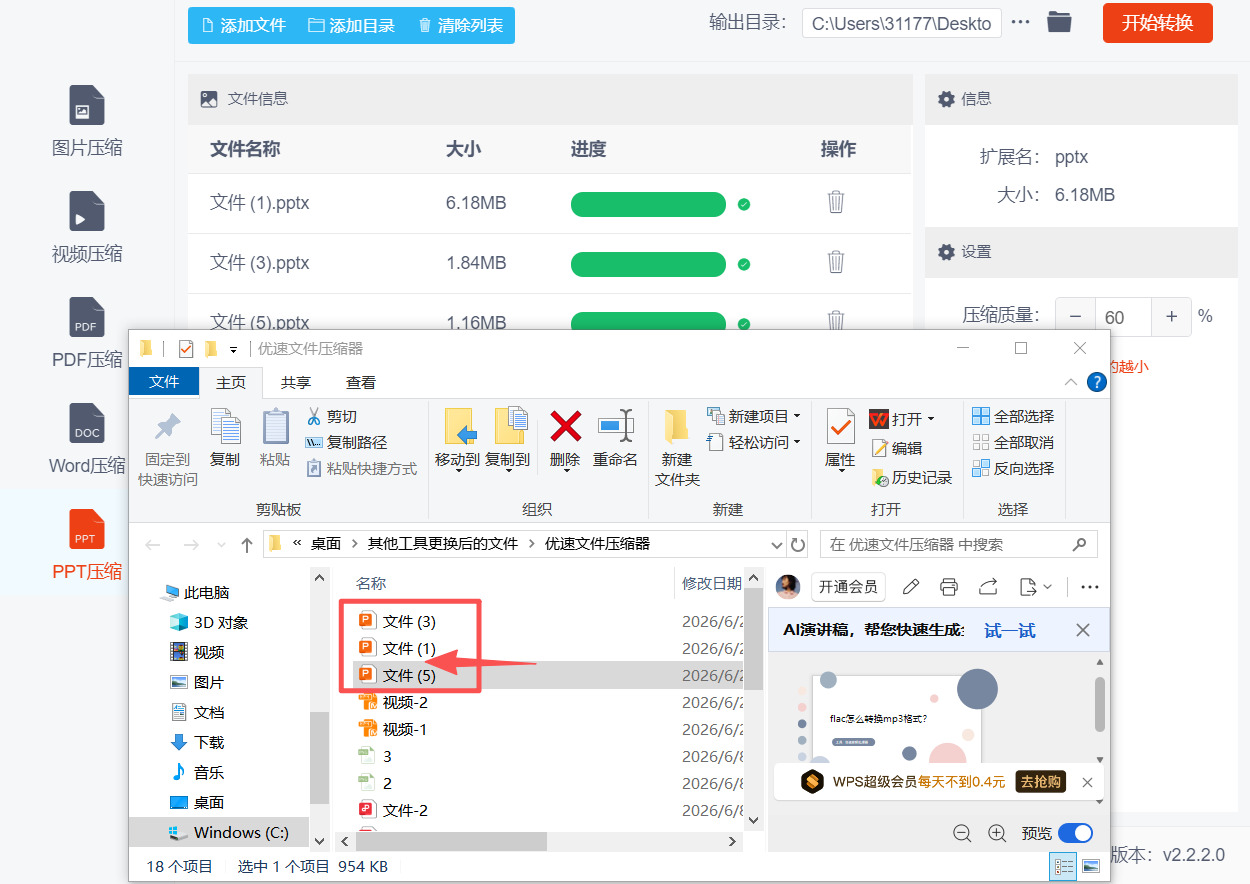Click 复制路径 in Explorer ribbon
1250x884 pixels.
(346, 442)
